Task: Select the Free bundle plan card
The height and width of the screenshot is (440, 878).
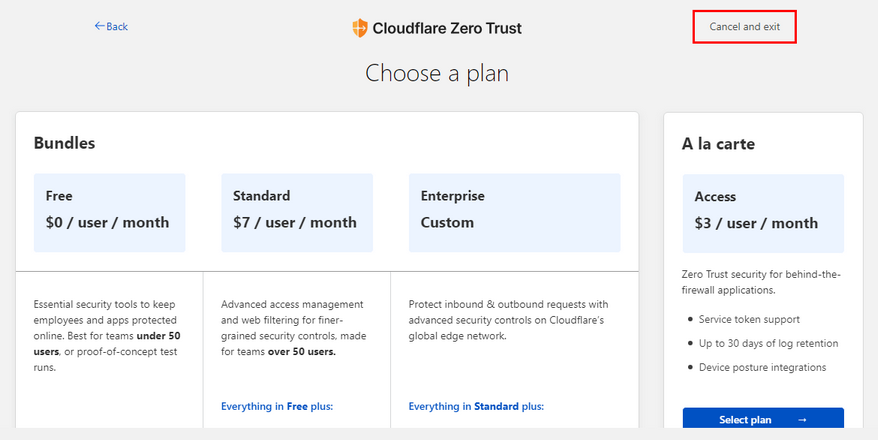Action: (x=109, y=212)
